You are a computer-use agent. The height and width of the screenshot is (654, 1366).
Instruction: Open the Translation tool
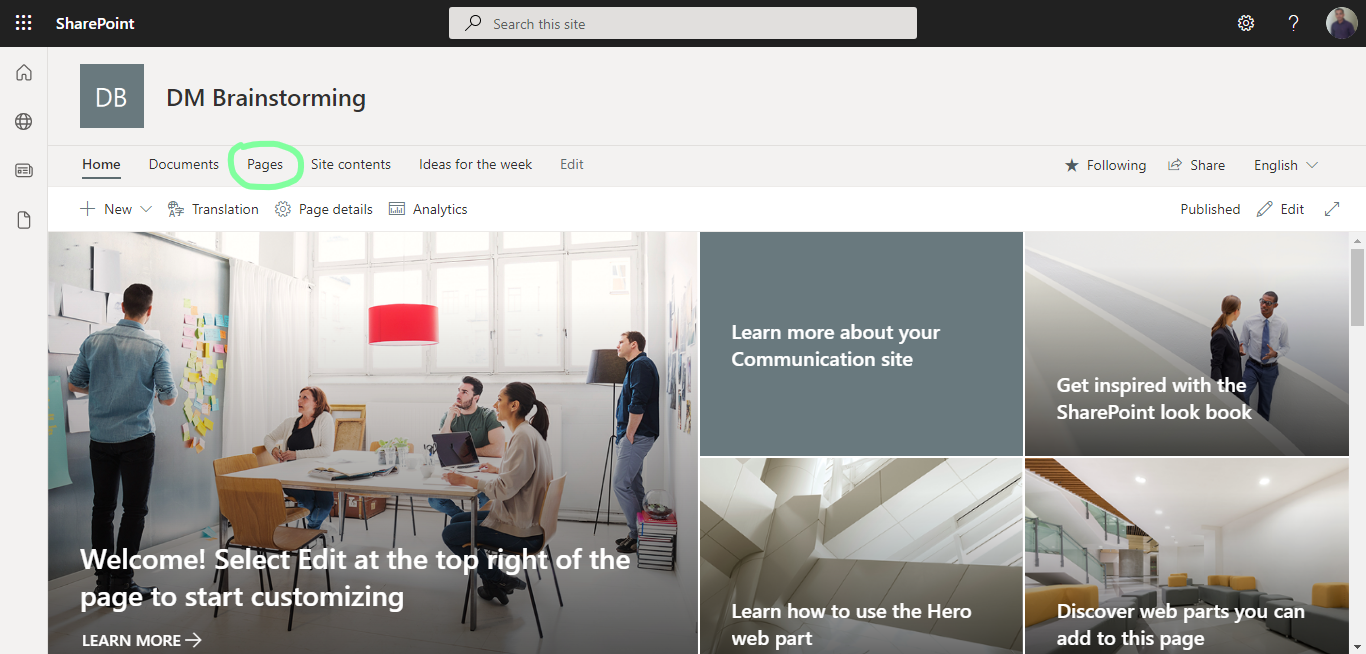[x=213, y=209]
